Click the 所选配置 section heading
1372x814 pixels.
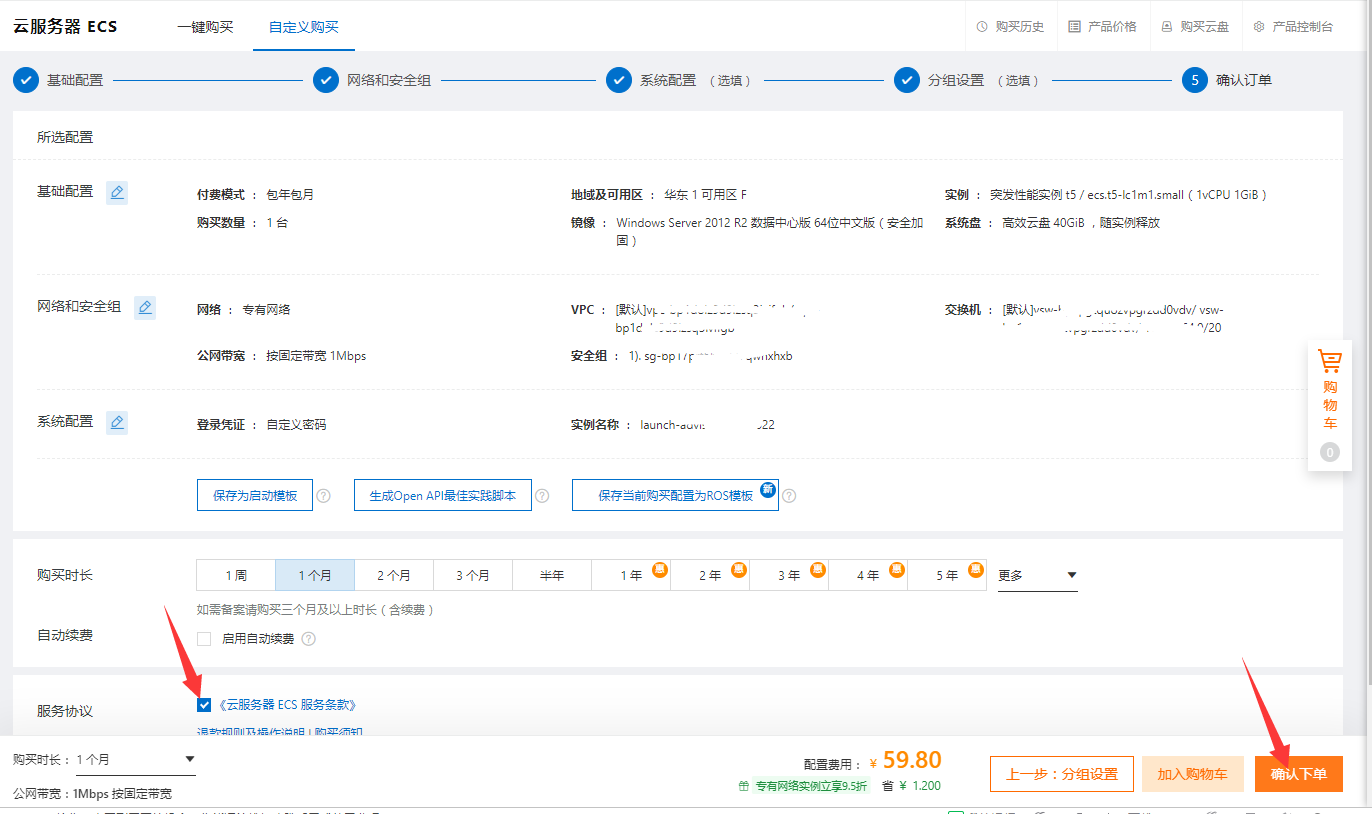coord(65,137)
